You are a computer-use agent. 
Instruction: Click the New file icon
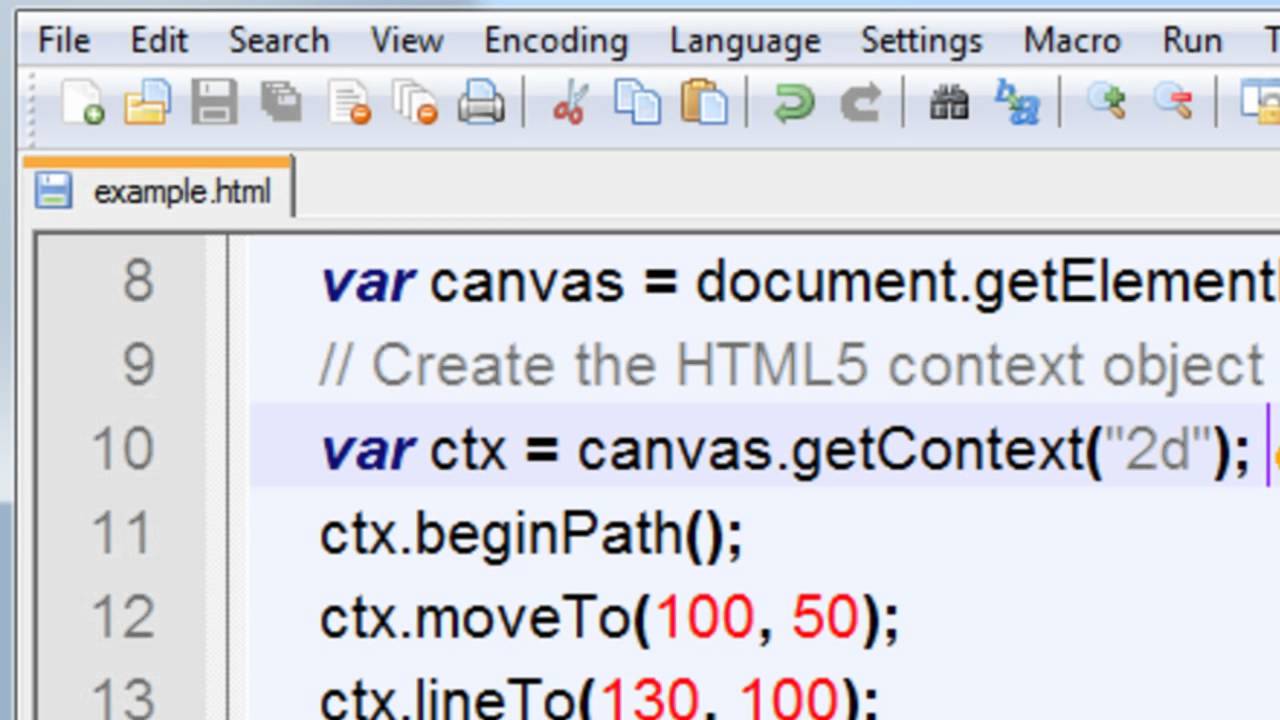[82, 102]
